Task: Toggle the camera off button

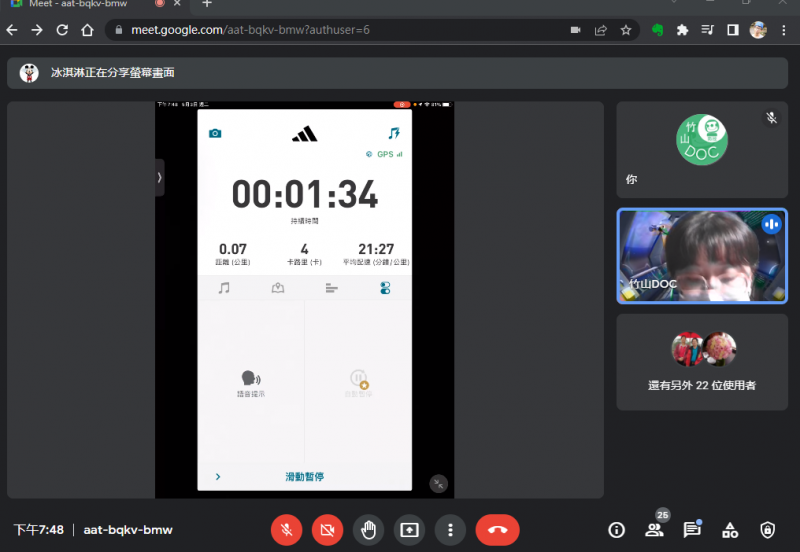Action: point(327,530)
